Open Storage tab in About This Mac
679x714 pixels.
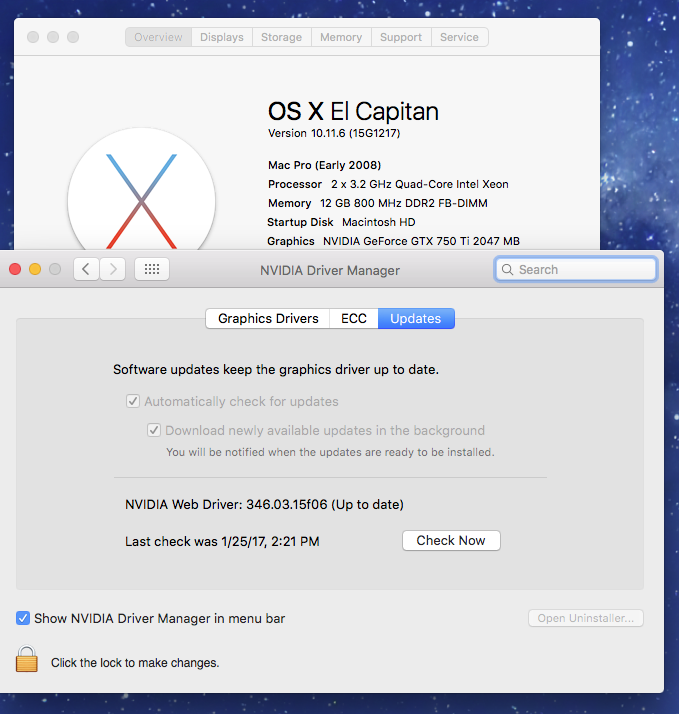point(281,37)
